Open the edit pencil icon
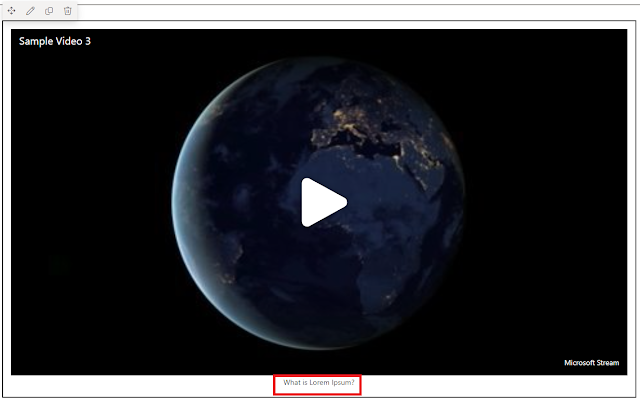Viewport: 640px width, 403px height. tap(30, 11)
